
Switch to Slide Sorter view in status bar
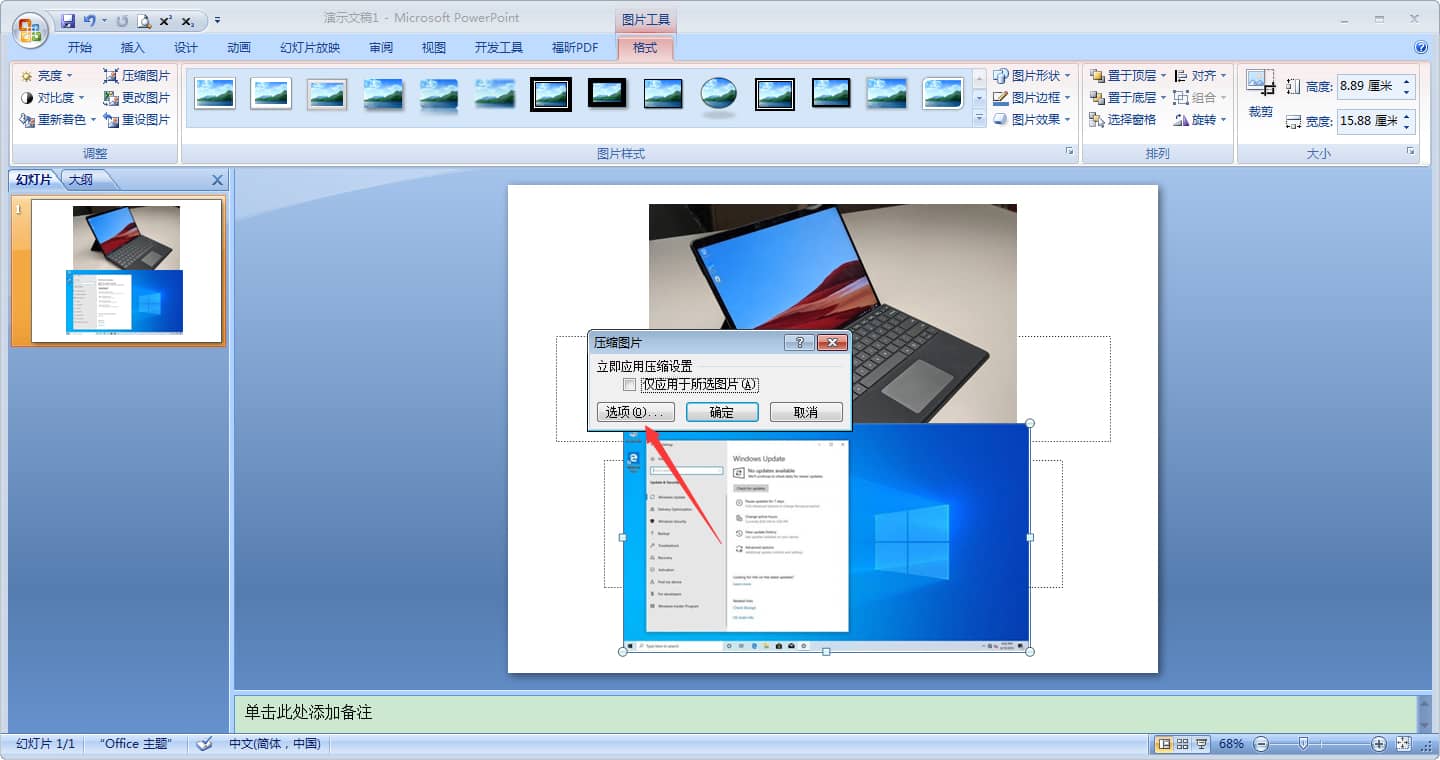click(x=1181, y=744)
